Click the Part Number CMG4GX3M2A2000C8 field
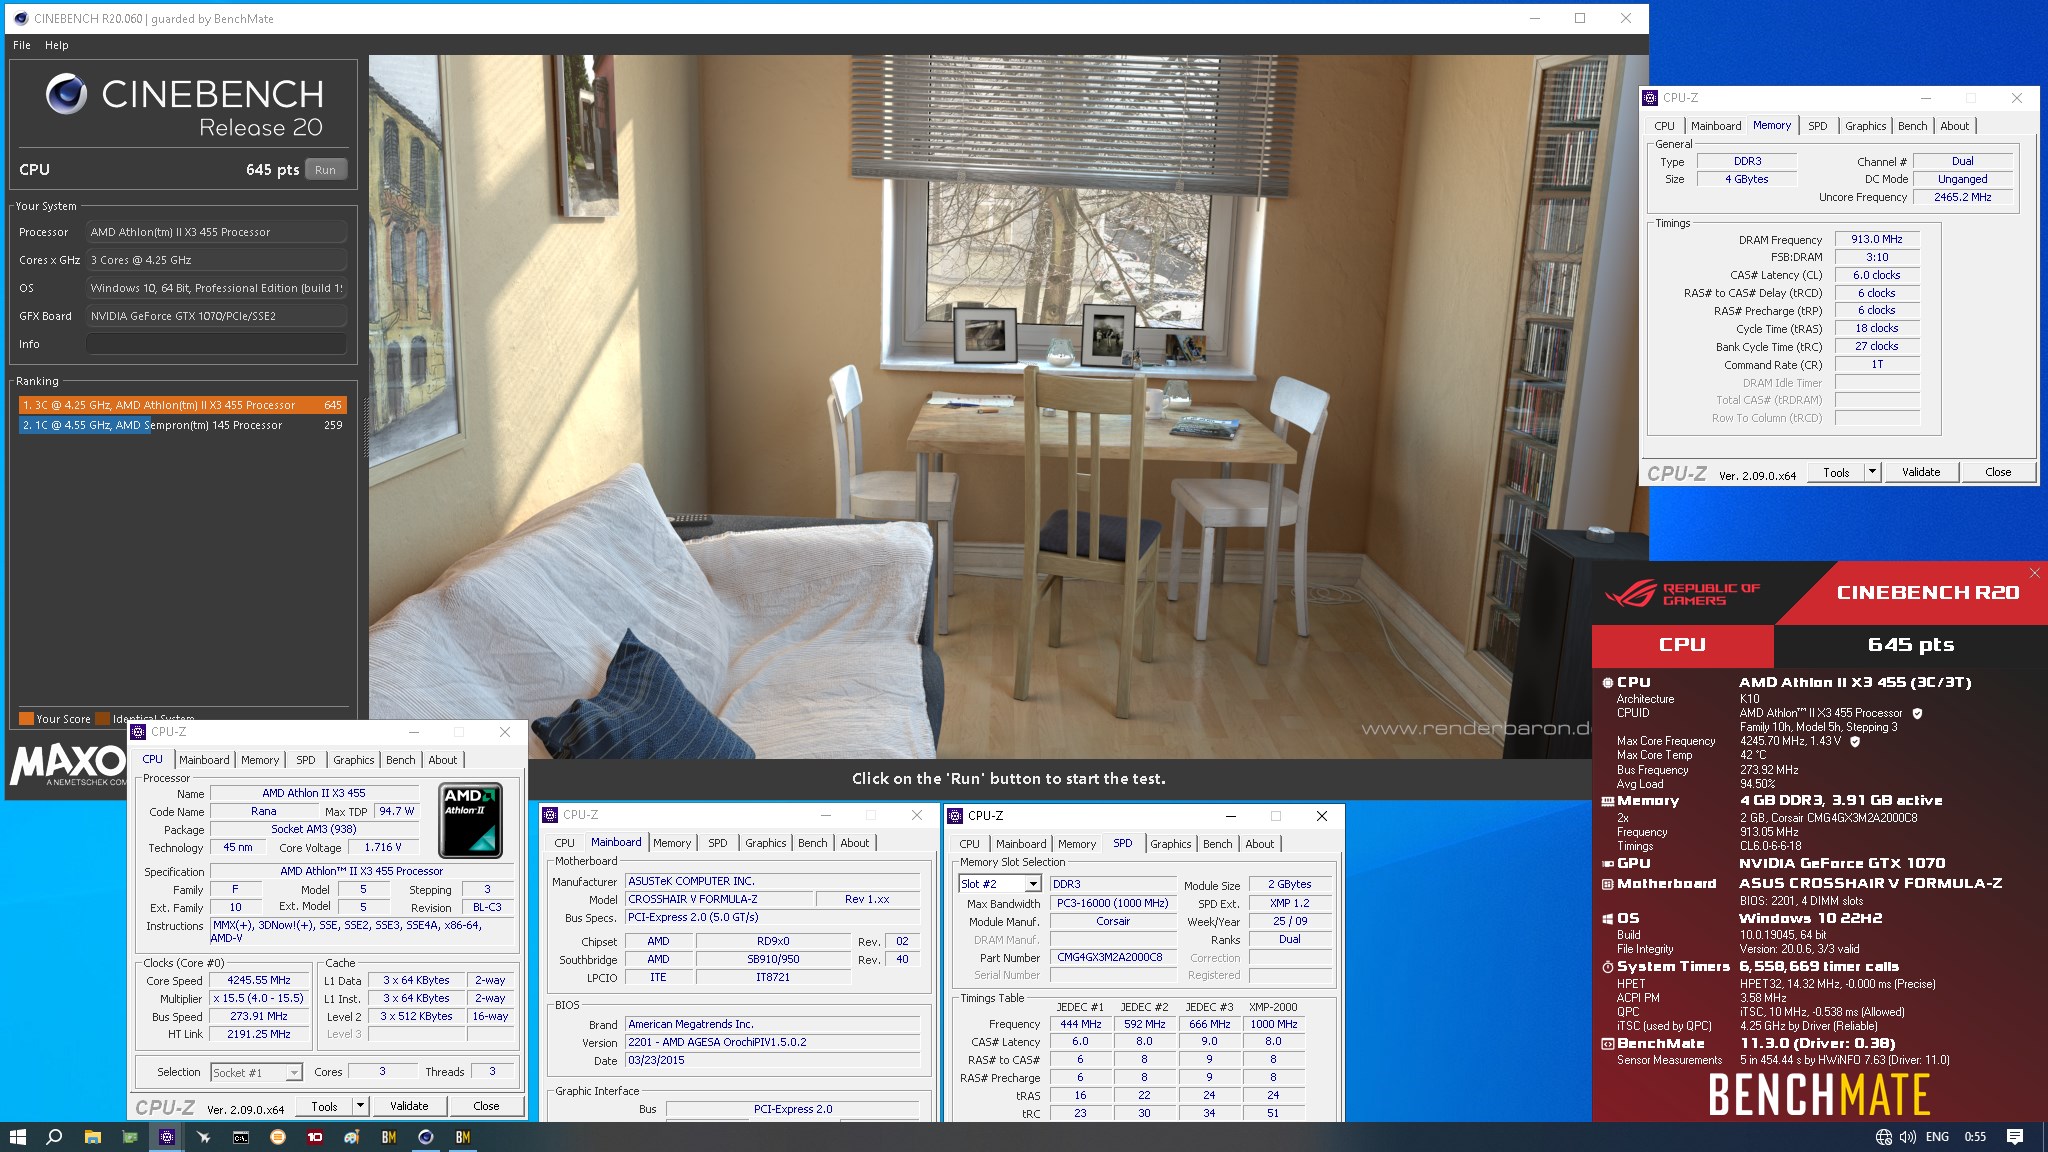 [1113, 957]
